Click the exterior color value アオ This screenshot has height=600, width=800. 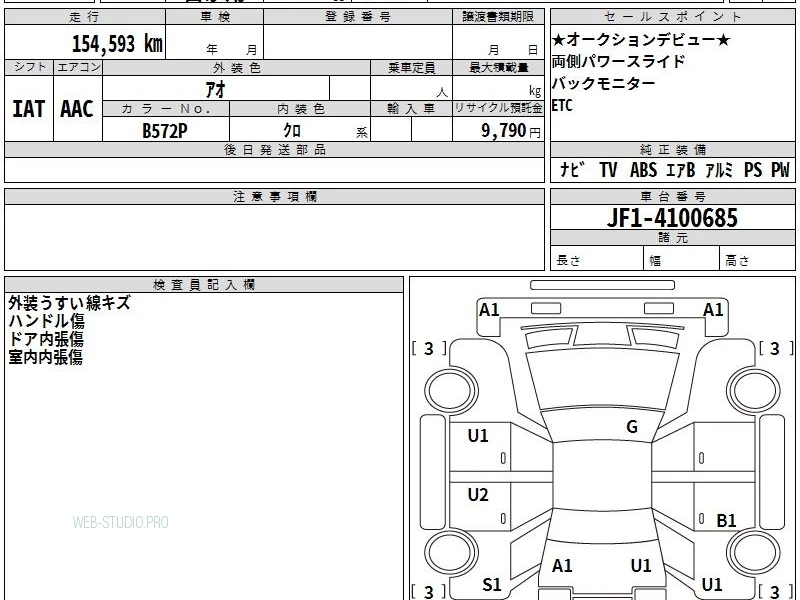point(215,90)
